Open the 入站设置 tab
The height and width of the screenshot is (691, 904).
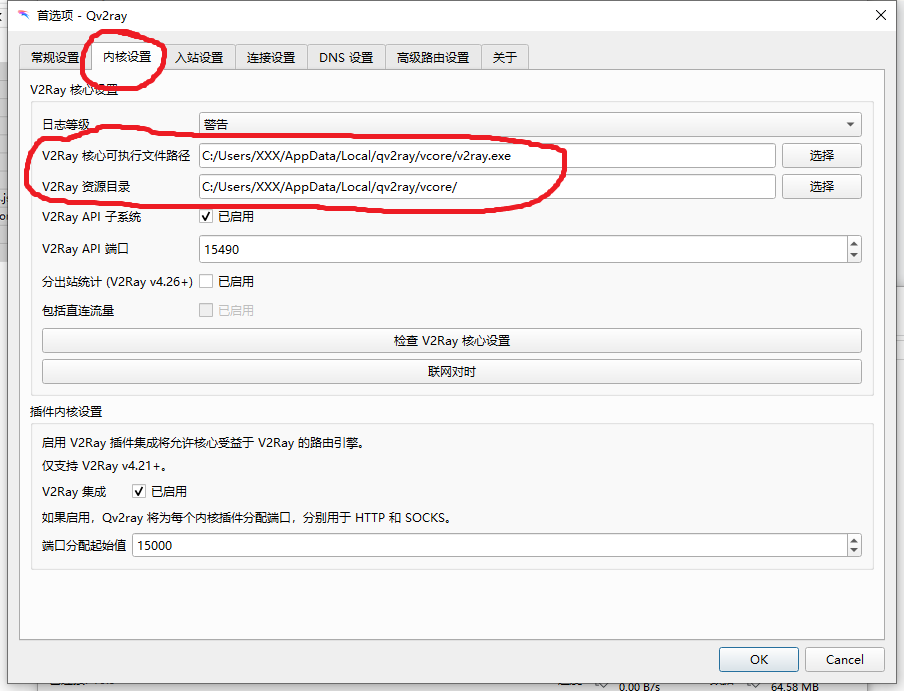[x=199, y=58]
